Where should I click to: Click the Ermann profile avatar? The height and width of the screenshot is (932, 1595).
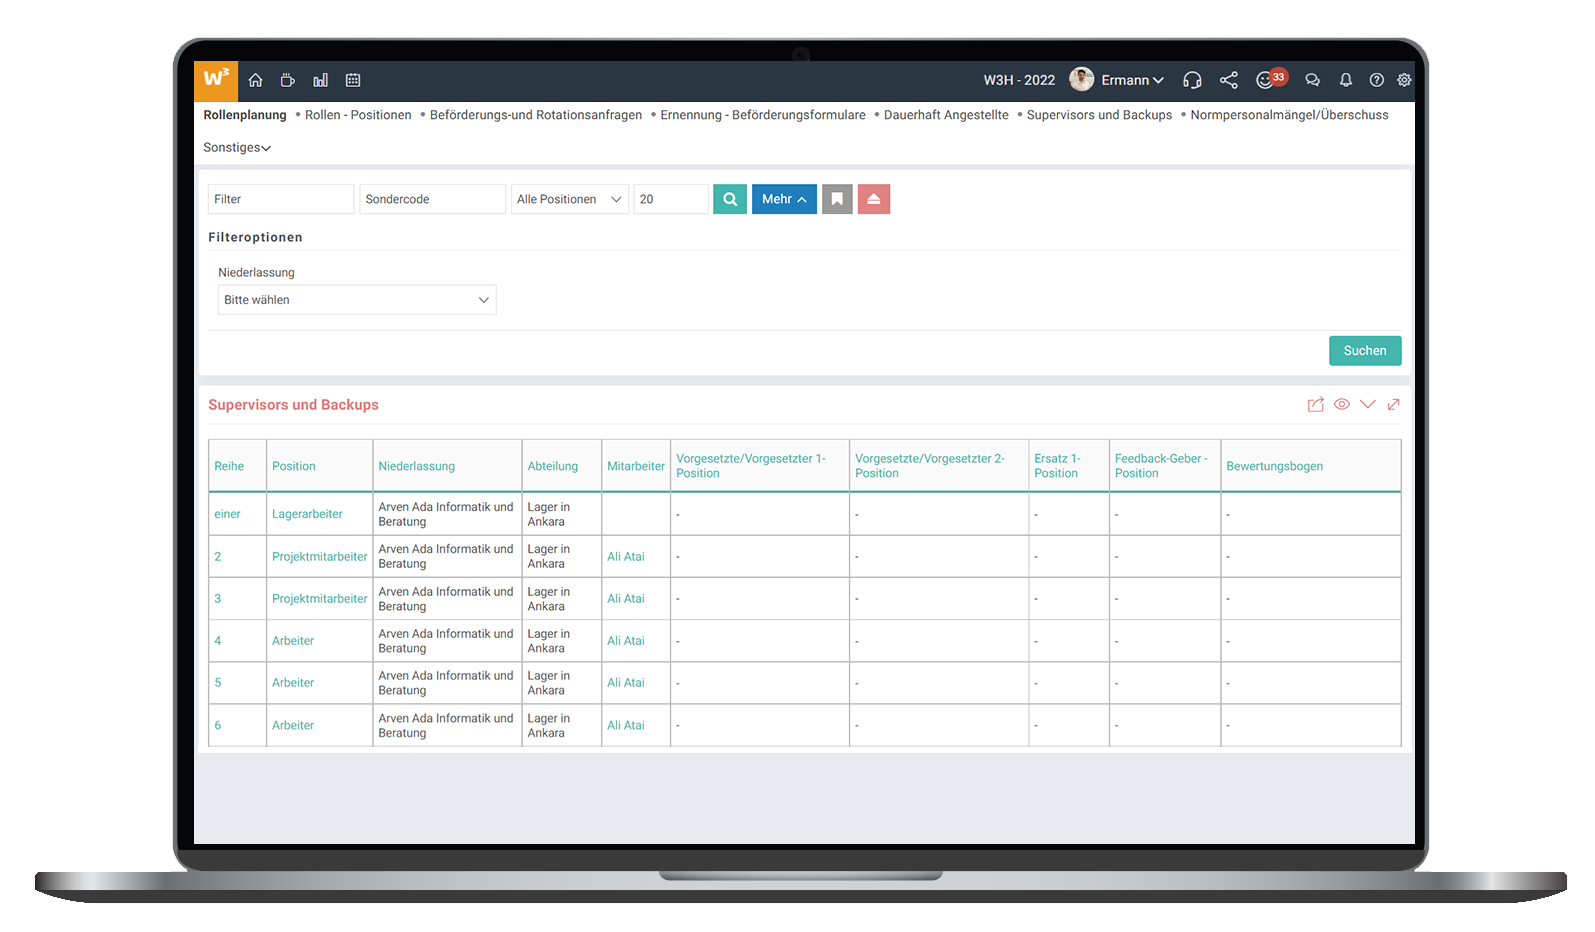1081,80
